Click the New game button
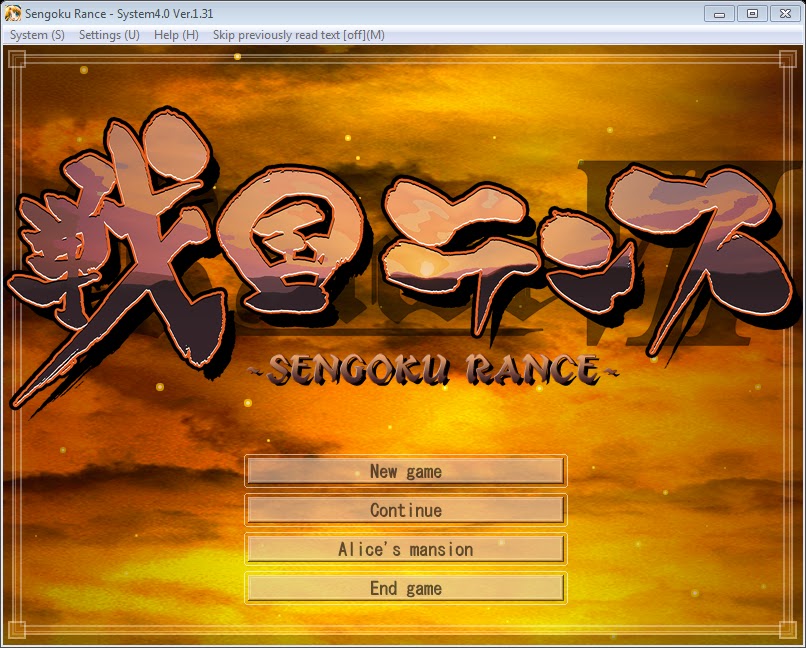Screen dimensions: 806x648 [x=404, y=471]
